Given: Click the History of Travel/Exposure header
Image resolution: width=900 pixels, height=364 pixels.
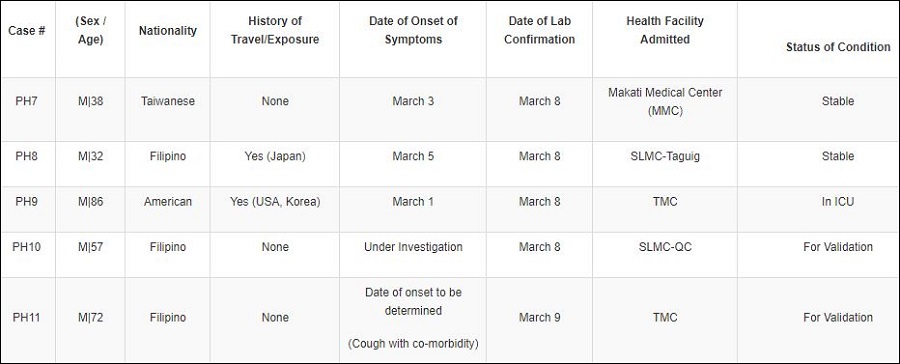Looking at the screenshot, I should pyautogui.click(x=275, y=30).
